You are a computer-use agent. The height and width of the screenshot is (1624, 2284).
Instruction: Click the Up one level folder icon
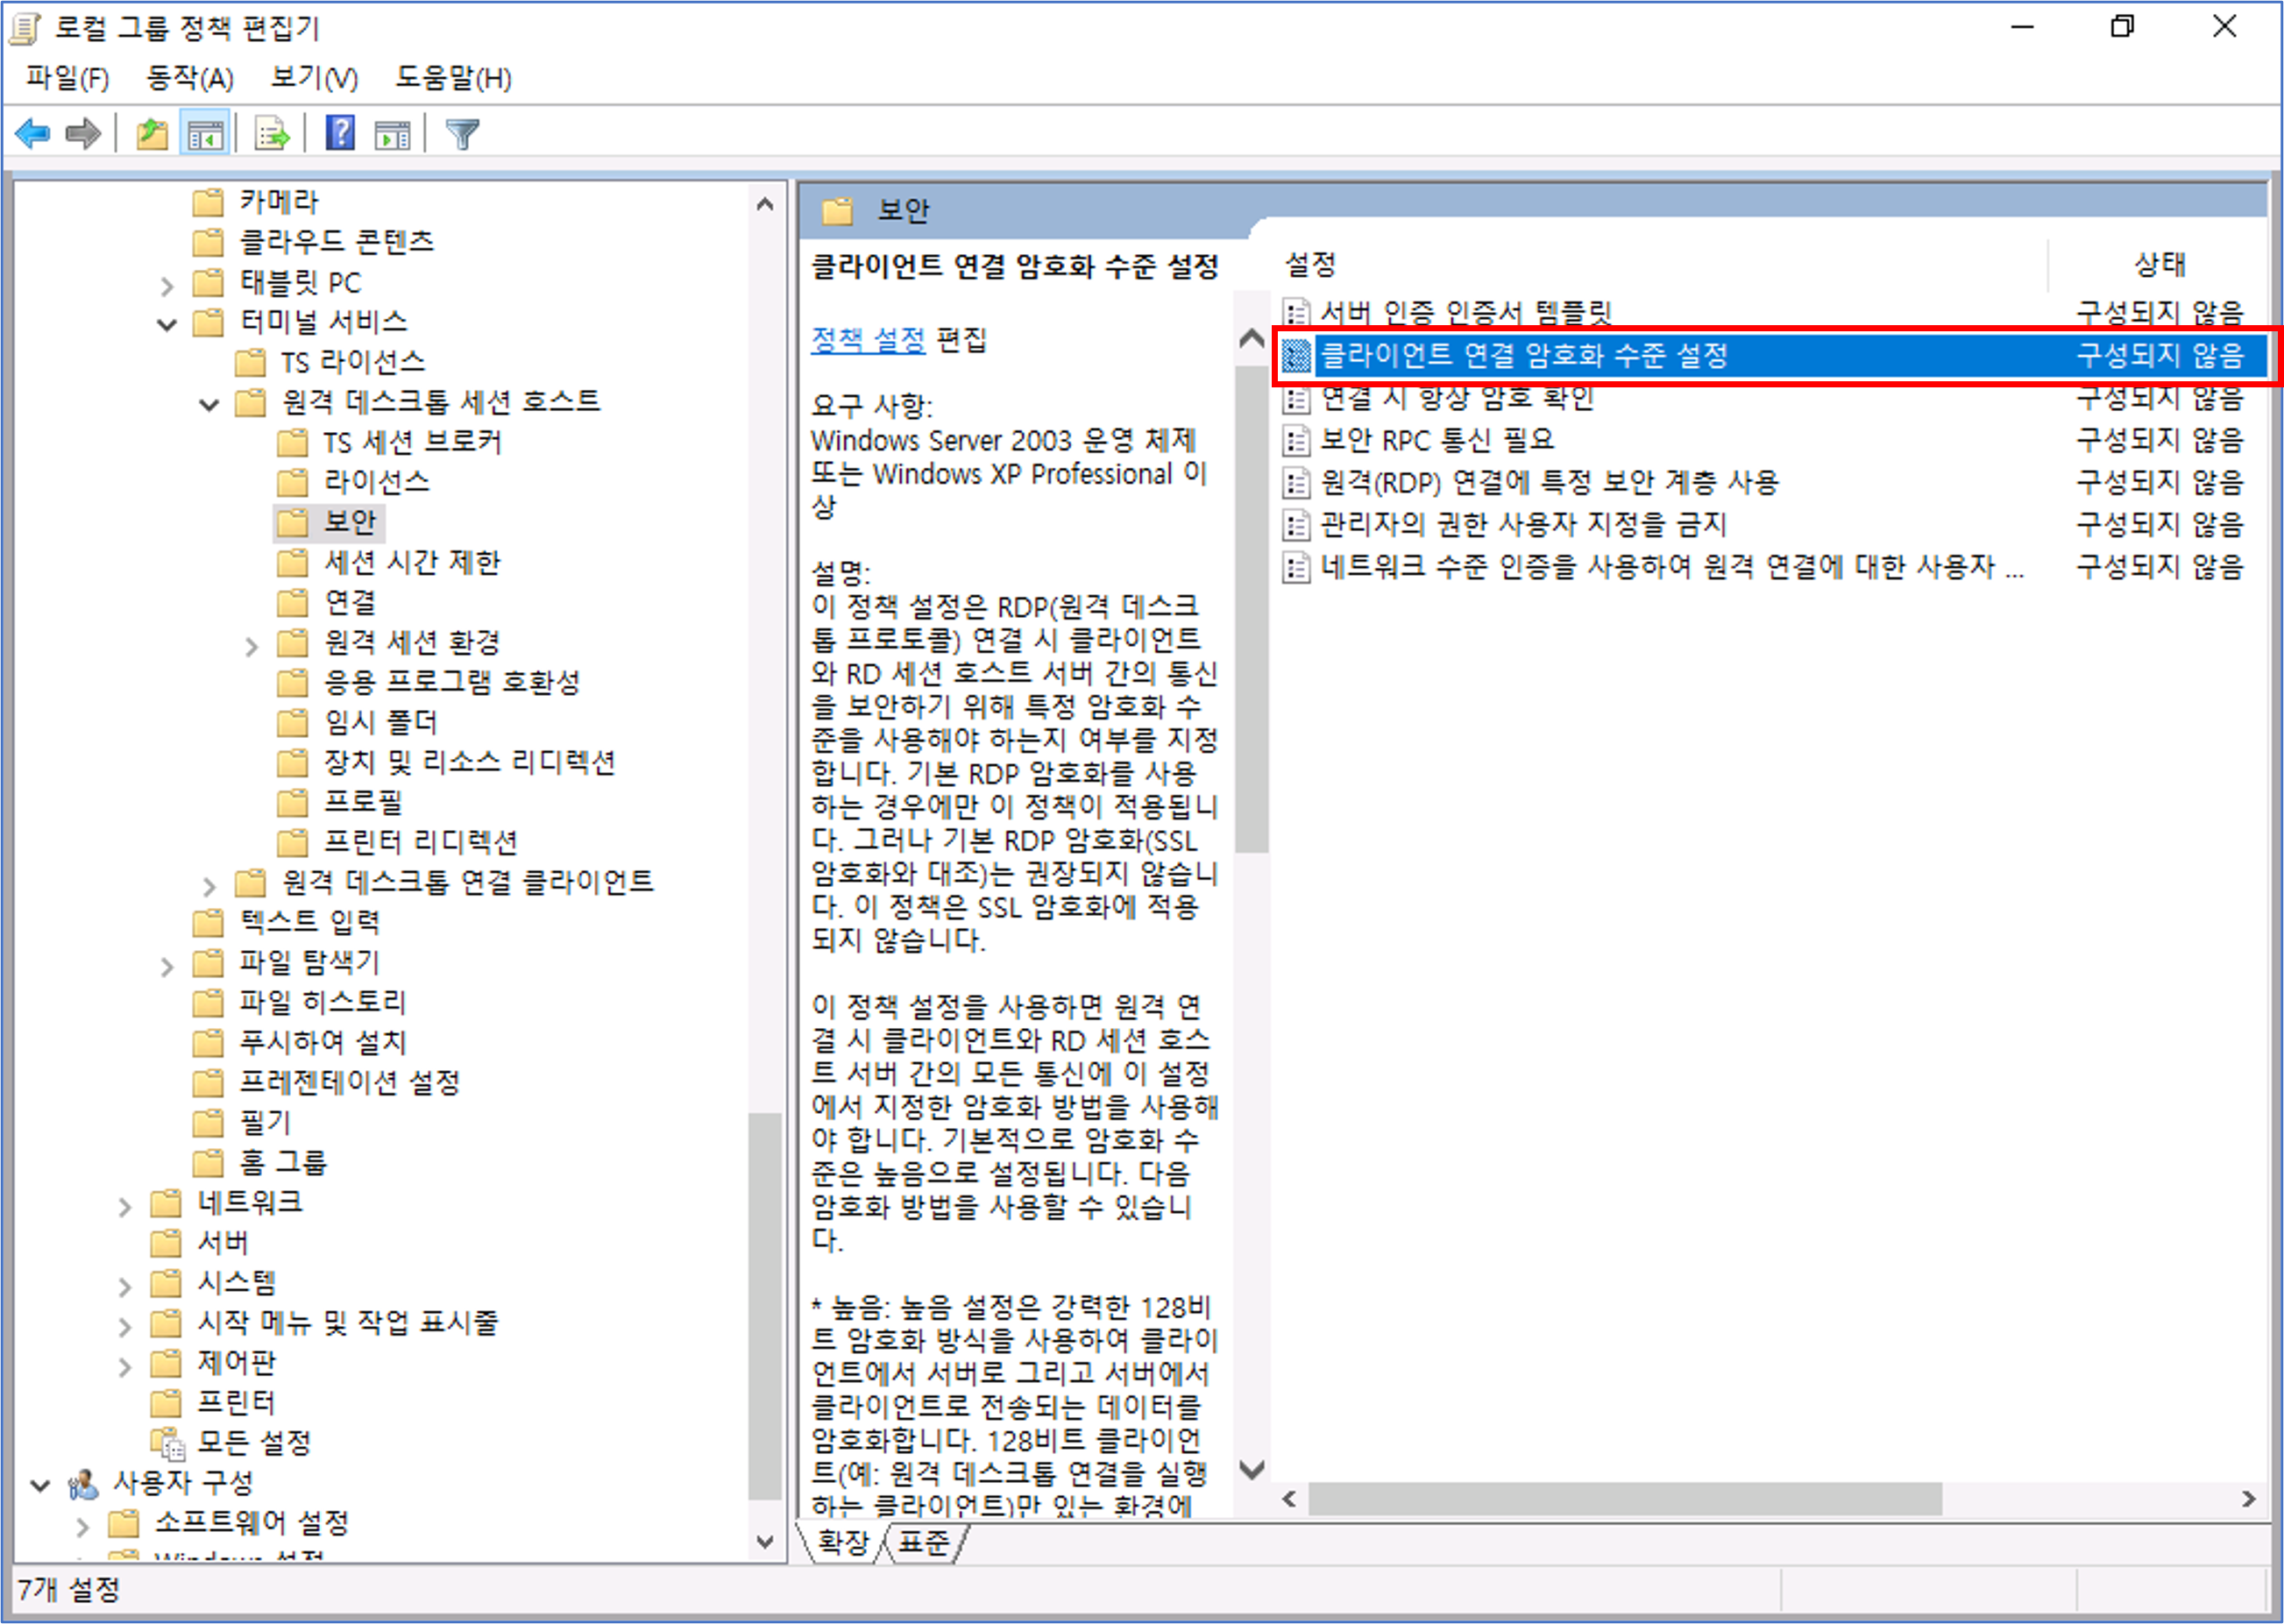pos(152,133)
